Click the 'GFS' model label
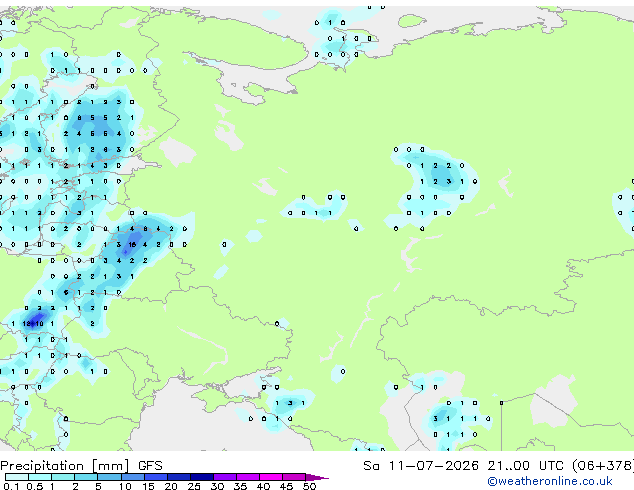Viewport: 634px width, 490px height. click(x=150, y=466)
